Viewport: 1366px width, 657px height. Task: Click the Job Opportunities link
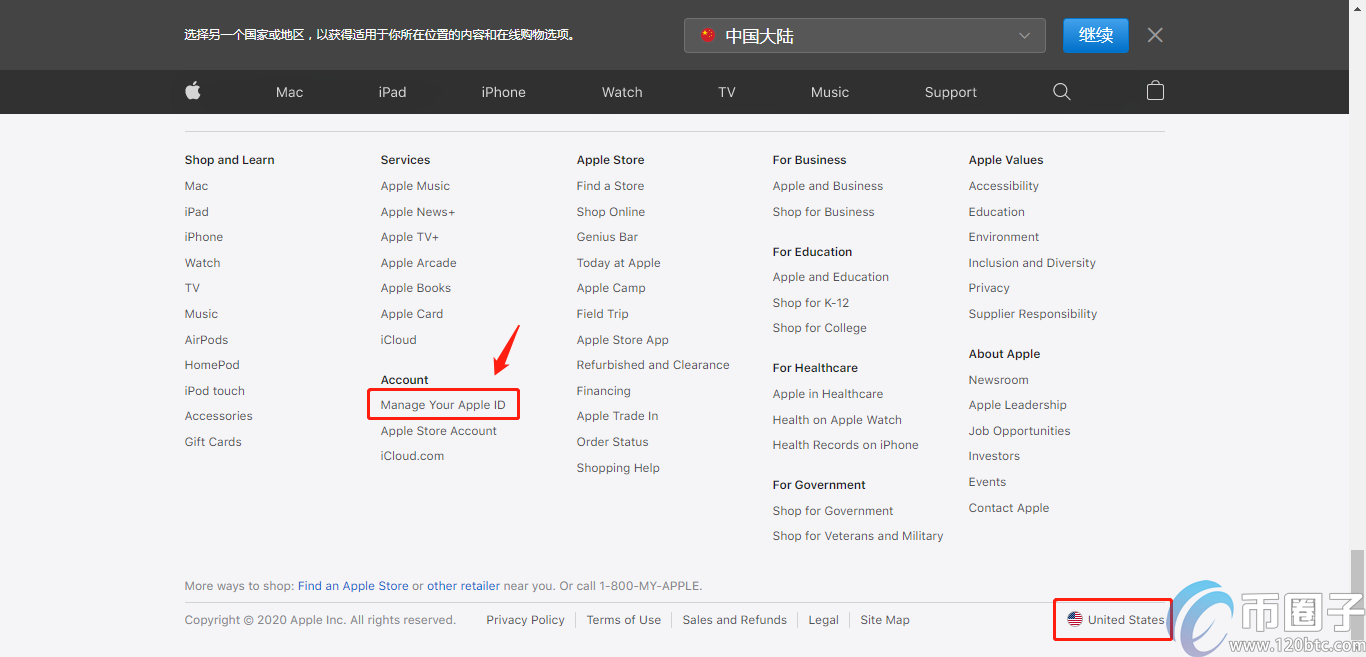tap(1020, 431)
